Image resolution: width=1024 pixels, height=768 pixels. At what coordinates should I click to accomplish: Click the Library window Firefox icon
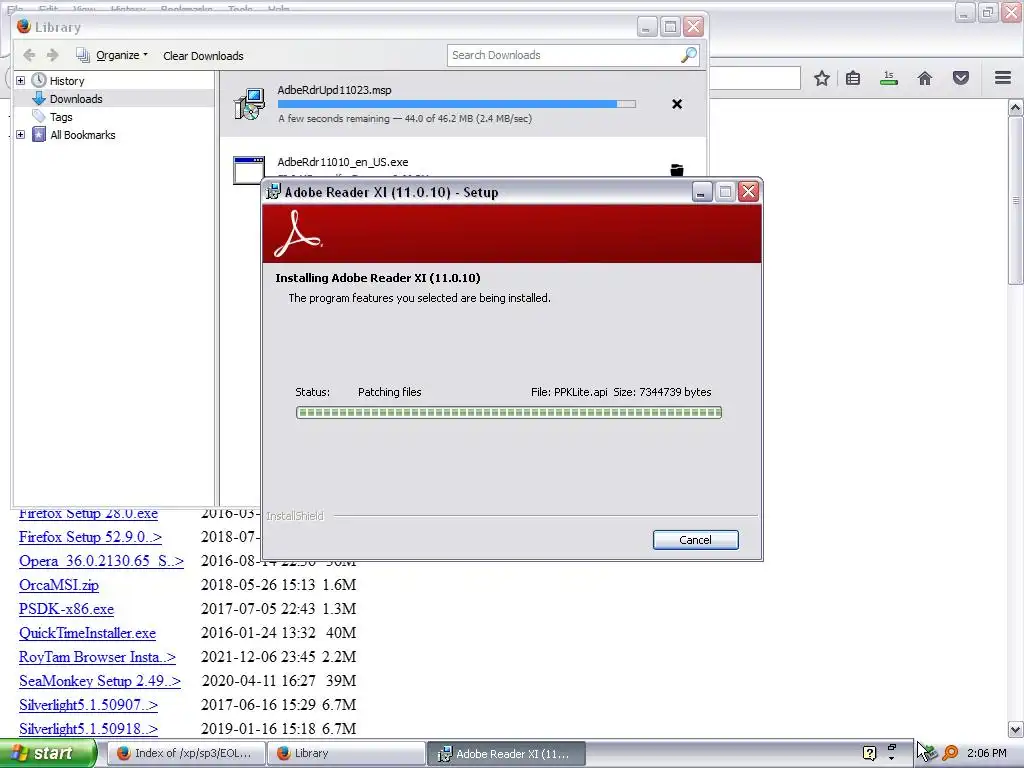coord(24,26)
